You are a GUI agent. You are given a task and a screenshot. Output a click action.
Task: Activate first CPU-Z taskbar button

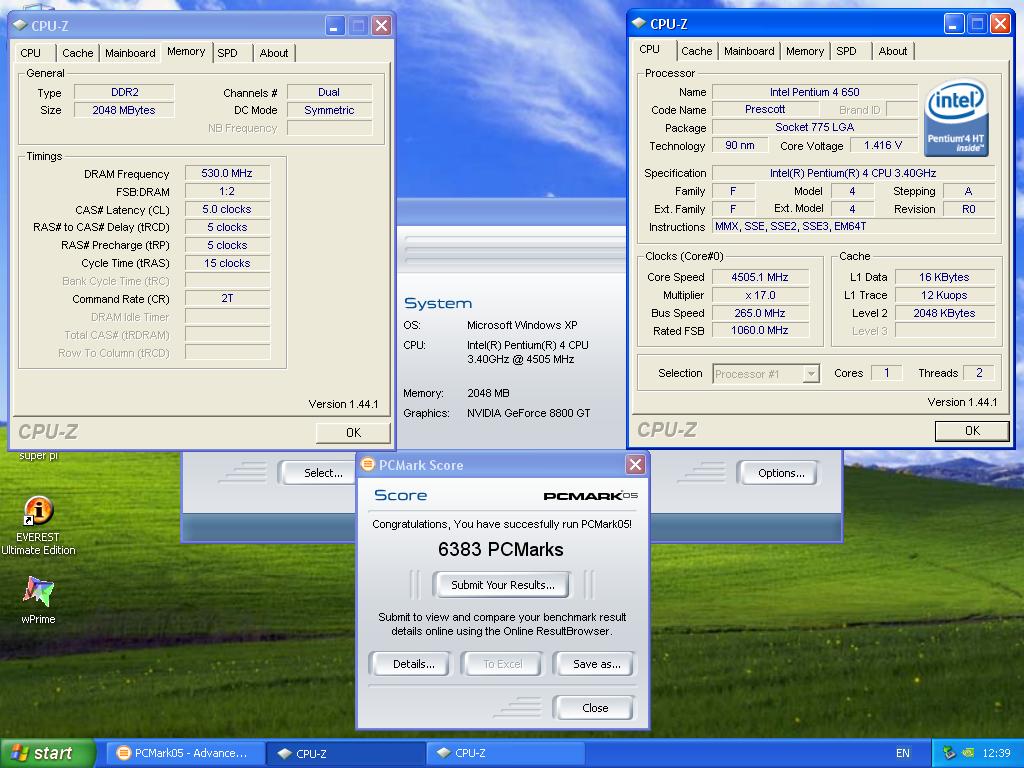(x=344, y=753)
